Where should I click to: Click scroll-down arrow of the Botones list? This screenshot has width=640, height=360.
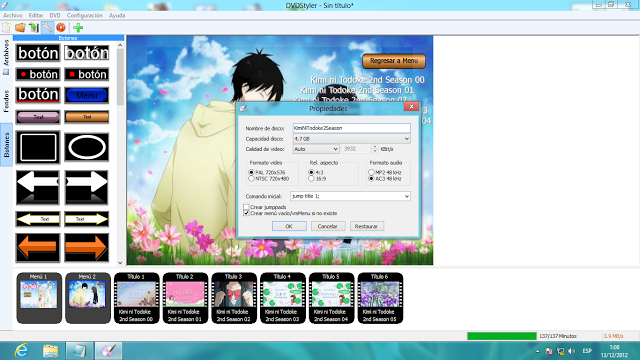click(120, 263)
